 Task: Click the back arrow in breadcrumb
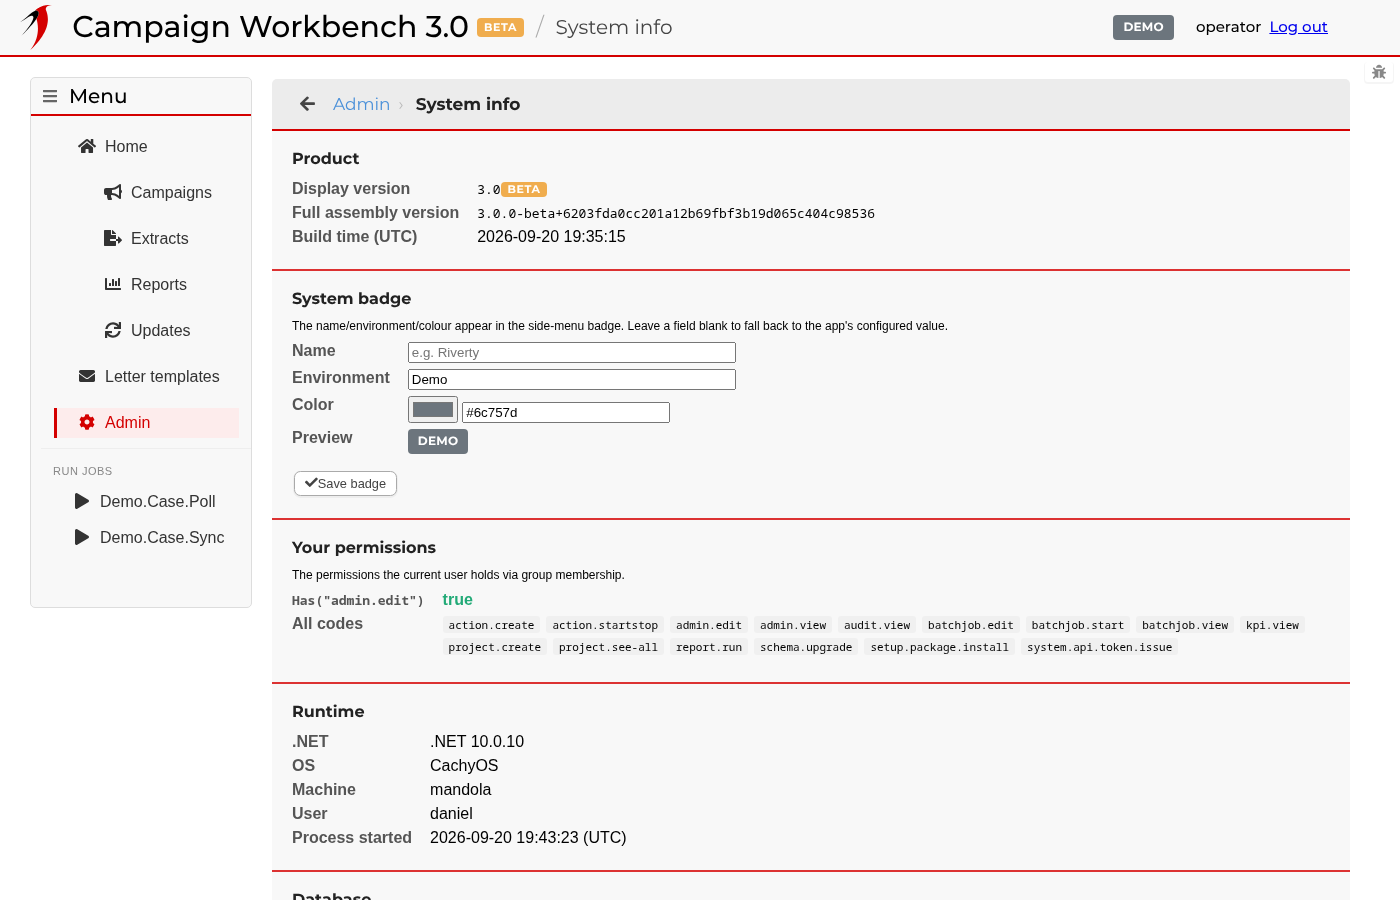308,104
